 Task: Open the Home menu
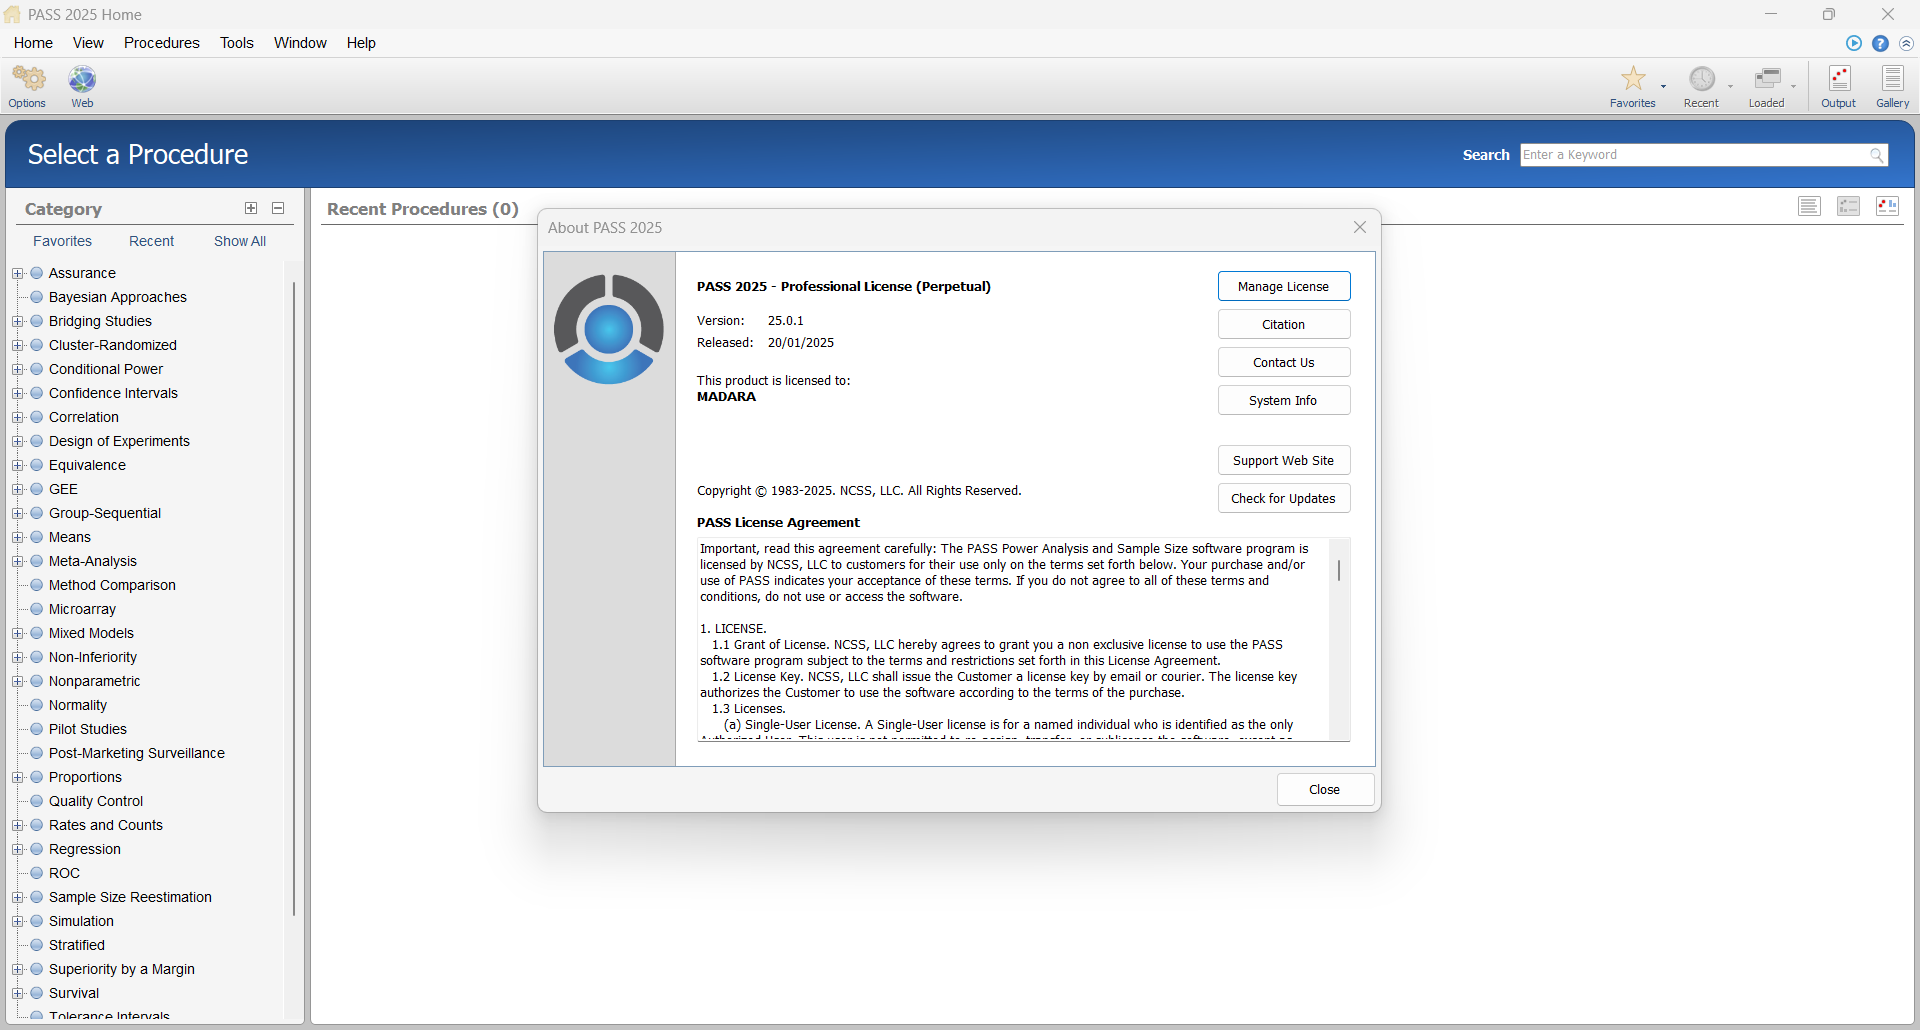(x=33, y=43)
